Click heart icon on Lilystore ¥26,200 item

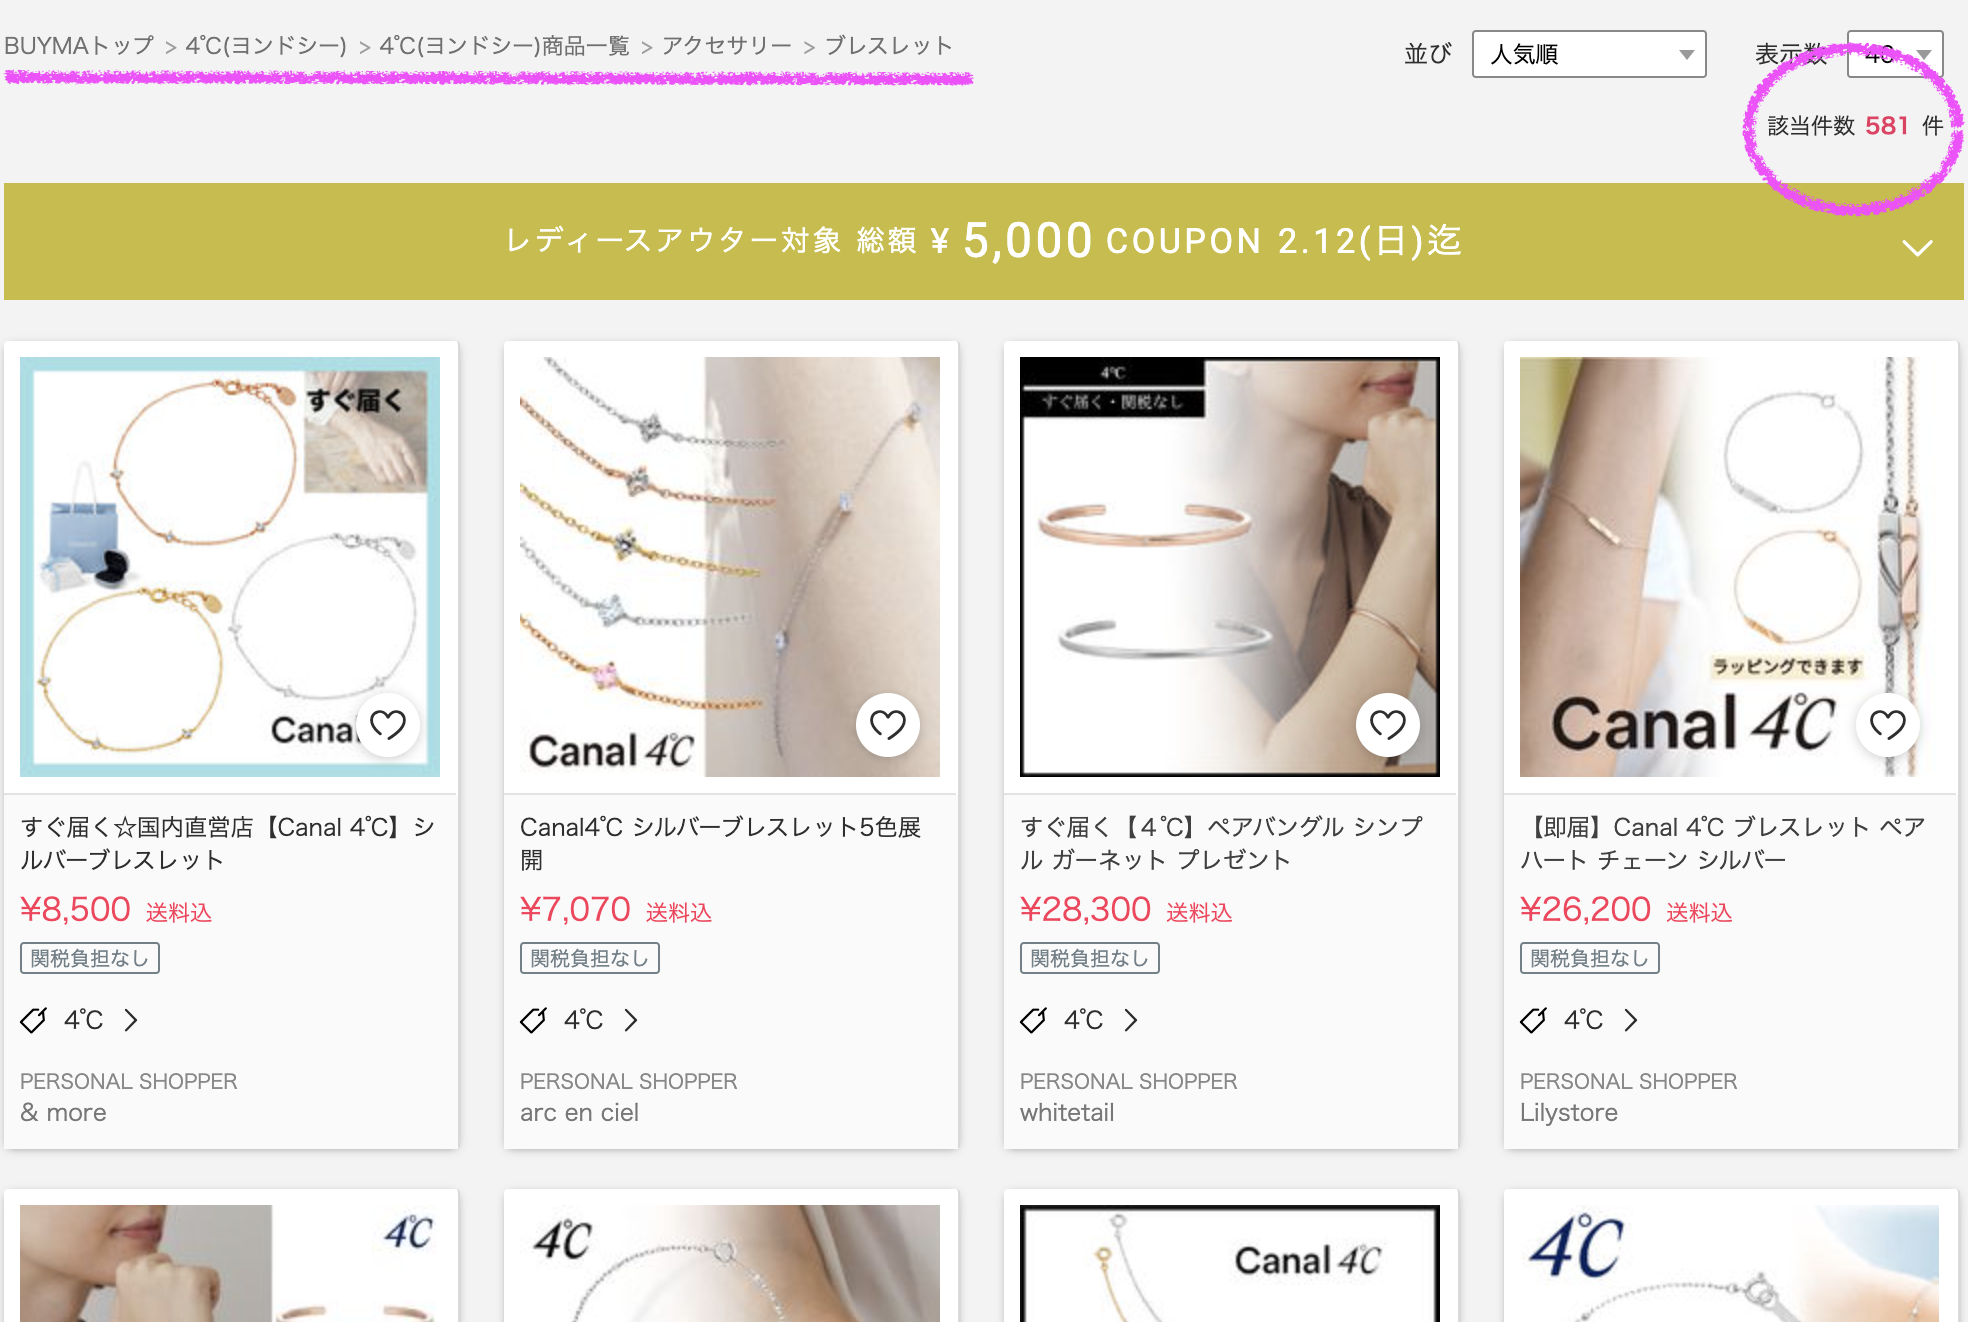[1888, 724]
